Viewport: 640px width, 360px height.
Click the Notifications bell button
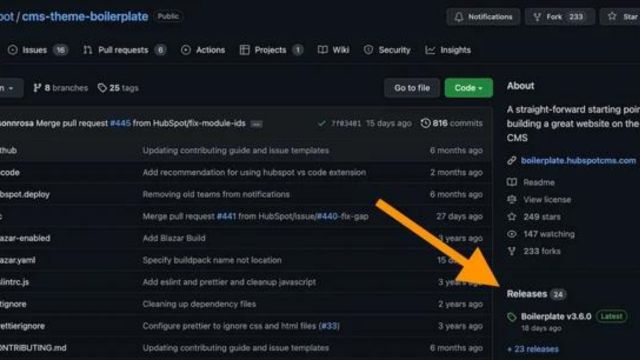point(483,17)
